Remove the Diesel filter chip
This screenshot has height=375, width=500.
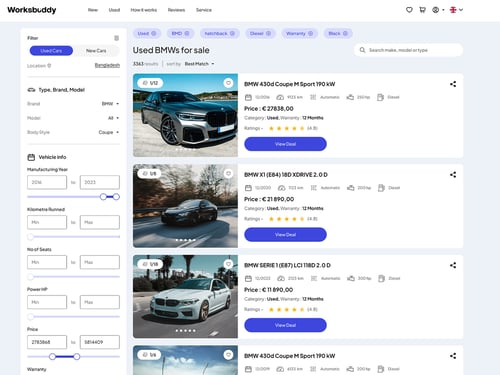(x=268, y=33)
